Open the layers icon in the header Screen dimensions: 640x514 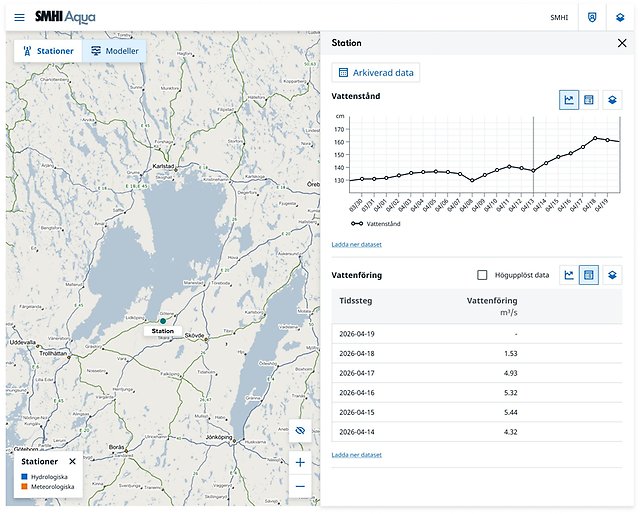[620, 18]
